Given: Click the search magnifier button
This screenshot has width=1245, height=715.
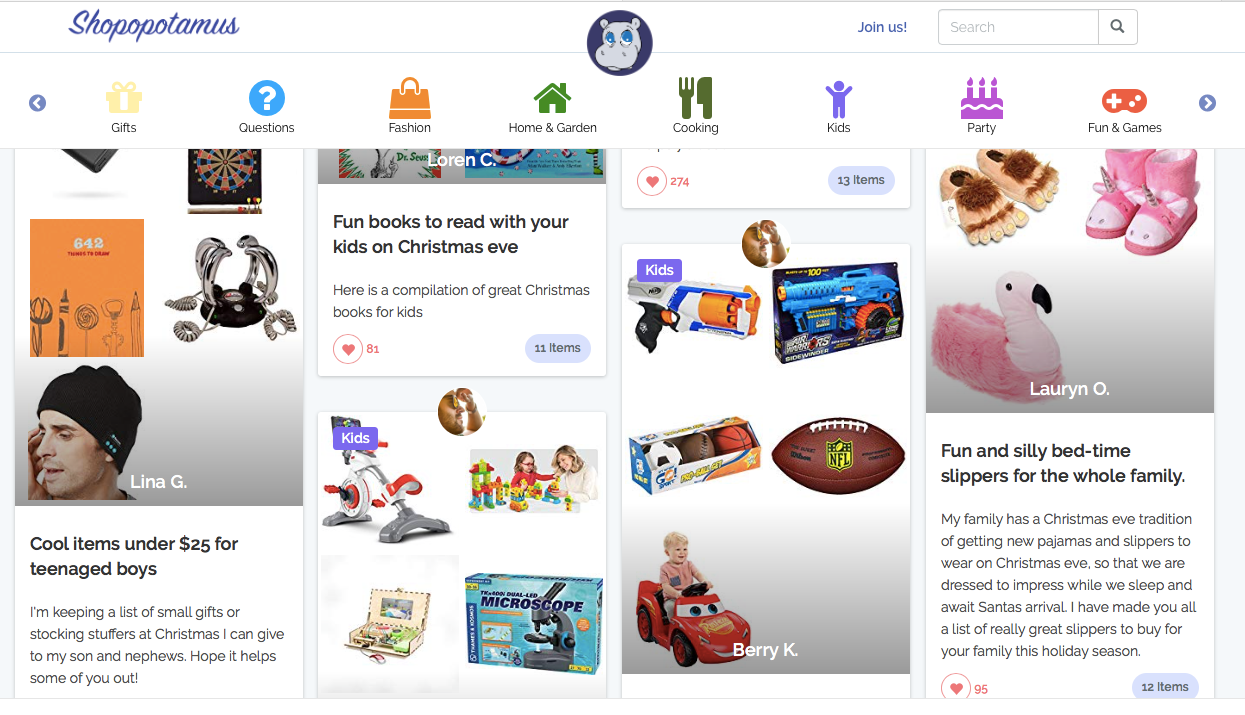Looking at the screenshot, I should coord(1118,27).
